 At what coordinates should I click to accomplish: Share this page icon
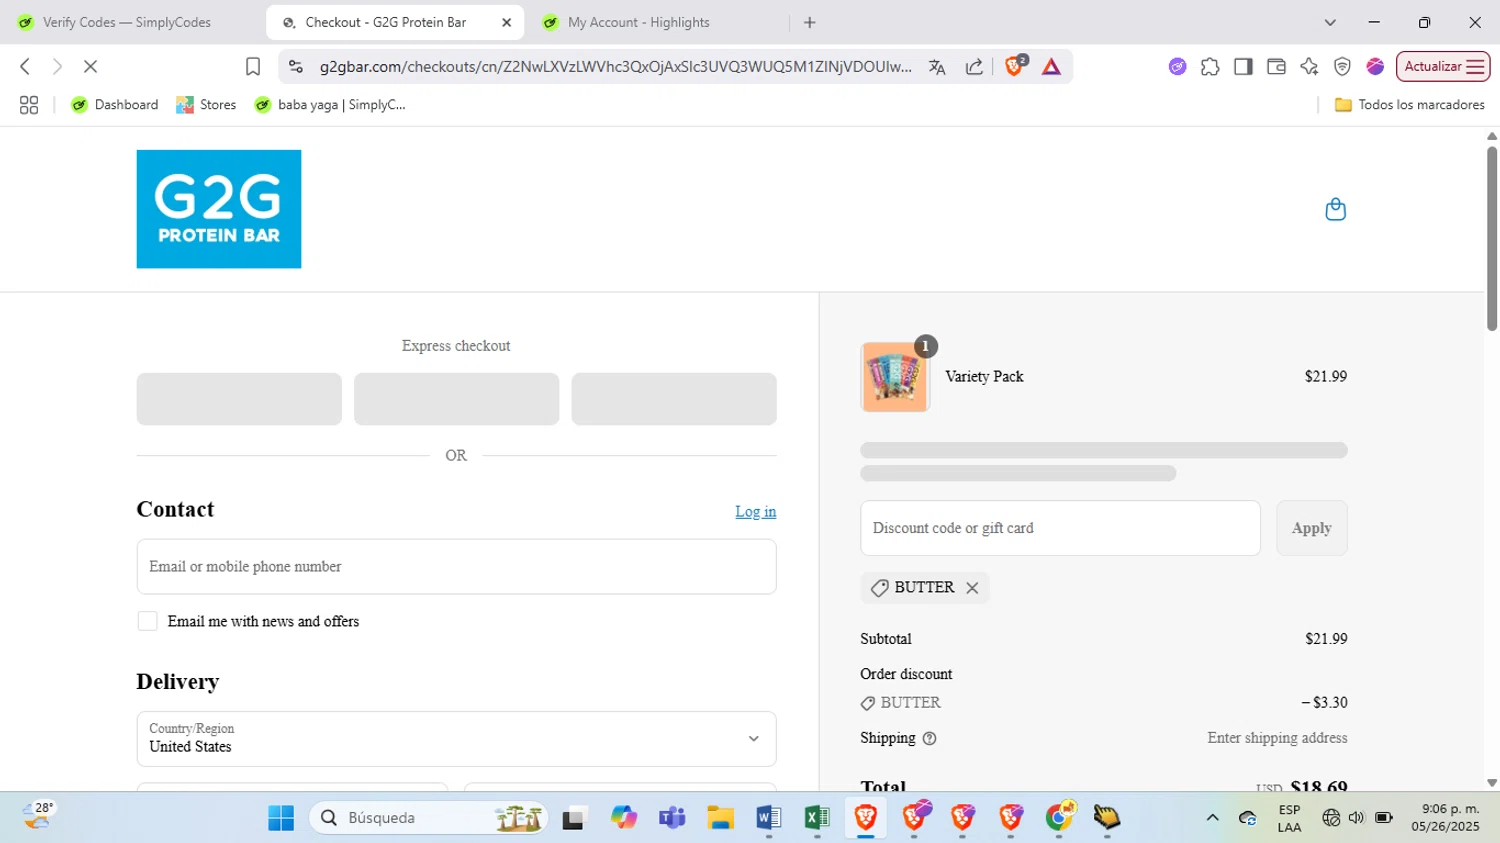click(974, 67)
